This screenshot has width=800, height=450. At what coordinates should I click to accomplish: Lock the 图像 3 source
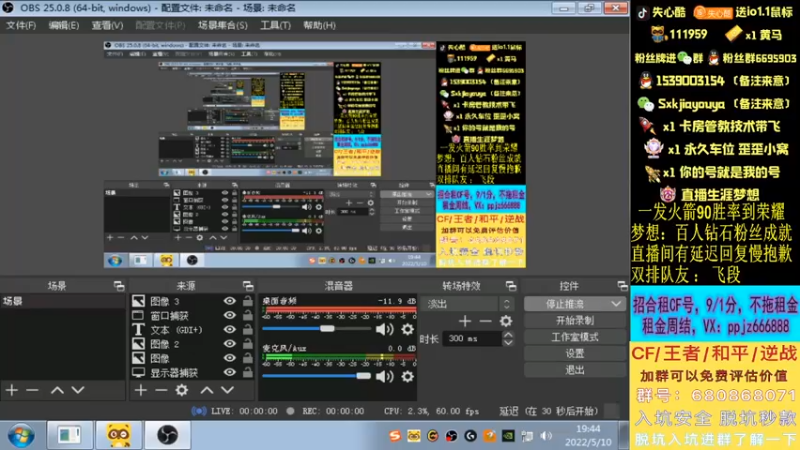[x=247, y=301]
